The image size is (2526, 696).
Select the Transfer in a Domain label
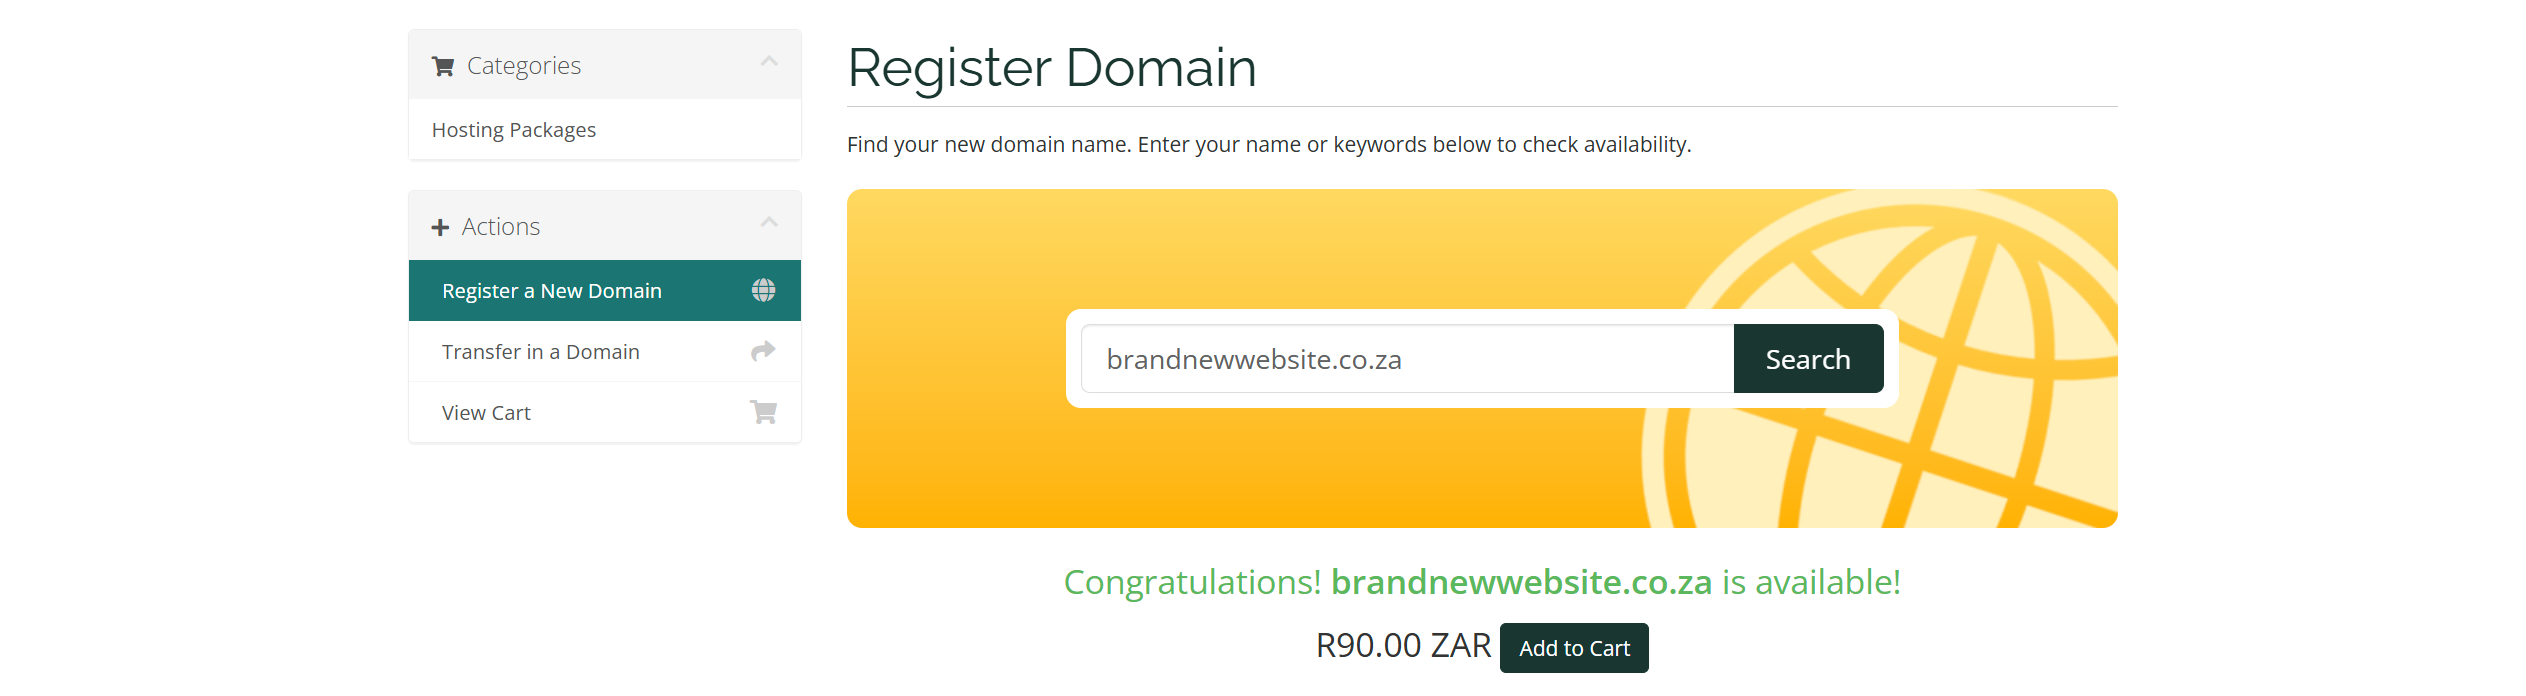[541, 352]
